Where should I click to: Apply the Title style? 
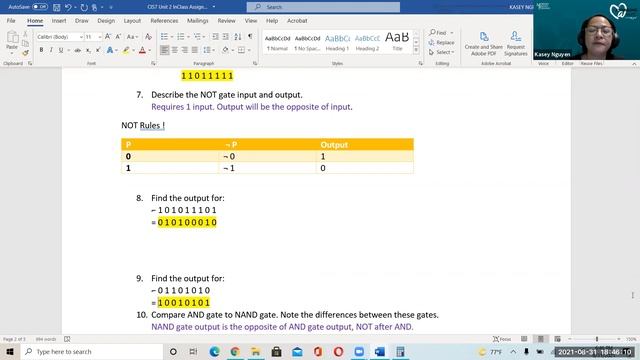coord(397,42)
